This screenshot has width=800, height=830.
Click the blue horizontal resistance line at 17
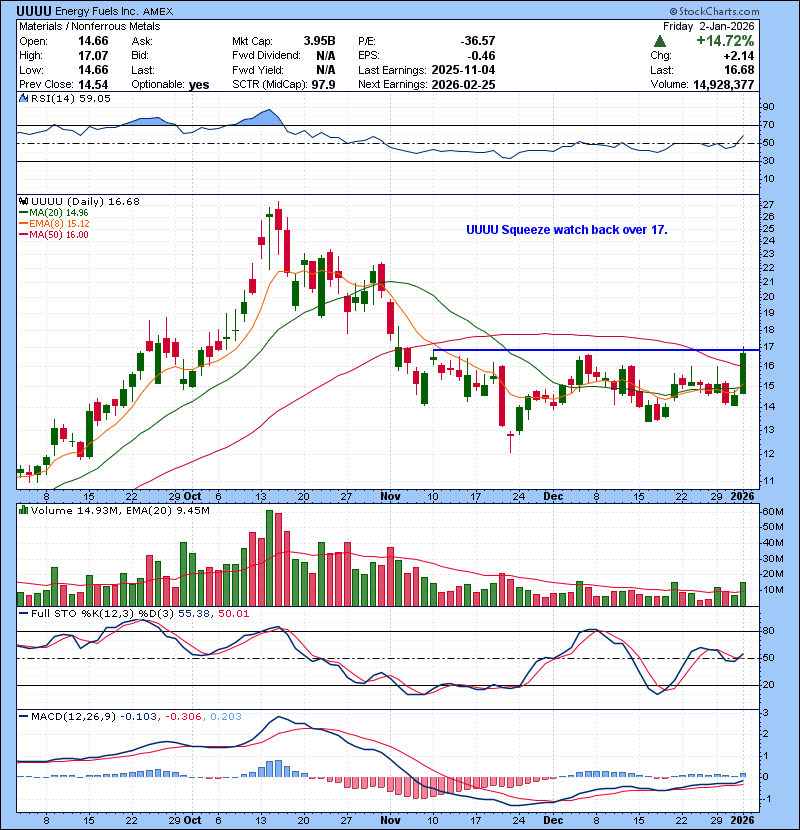pos(596,350)
